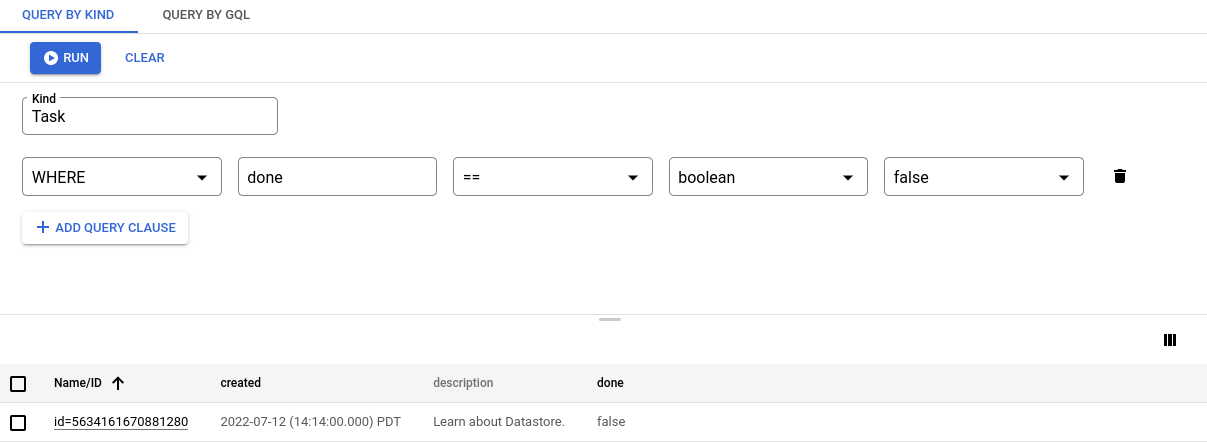1207x442 pixels.
Task: Clear the current query
Action: [144, 58]
